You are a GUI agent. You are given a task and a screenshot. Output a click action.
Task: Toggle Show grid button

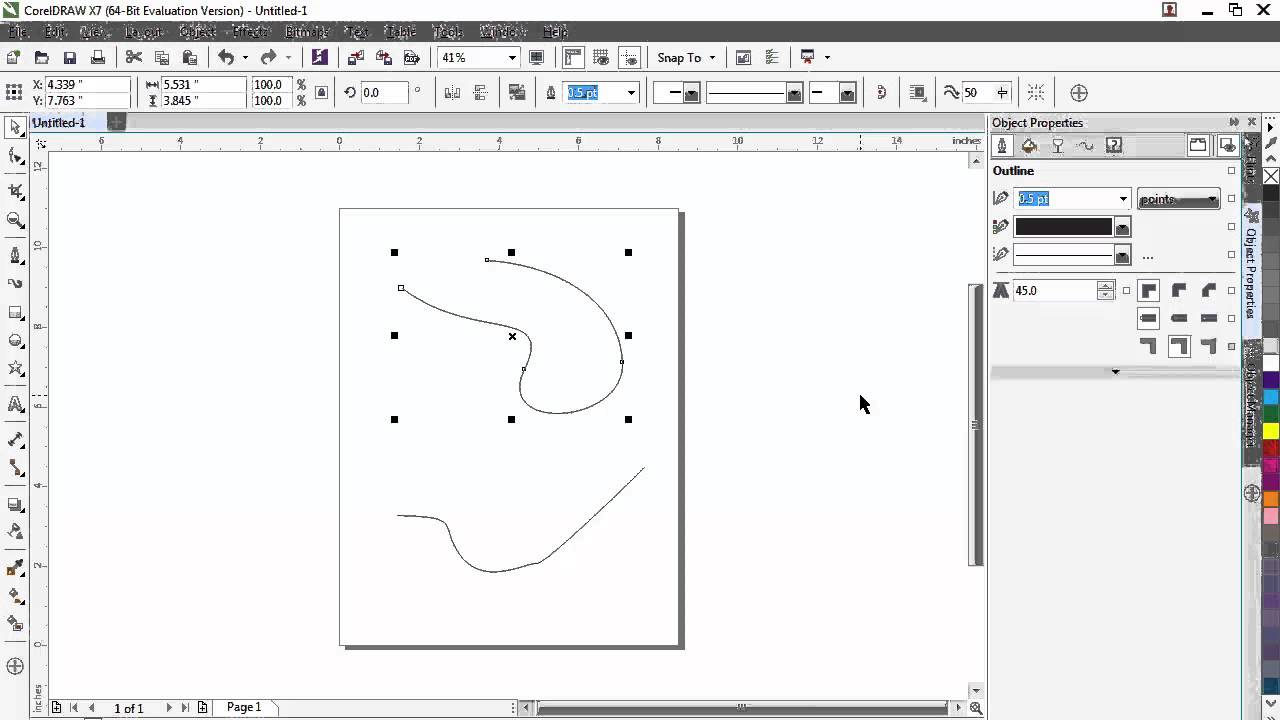[602, 58]
